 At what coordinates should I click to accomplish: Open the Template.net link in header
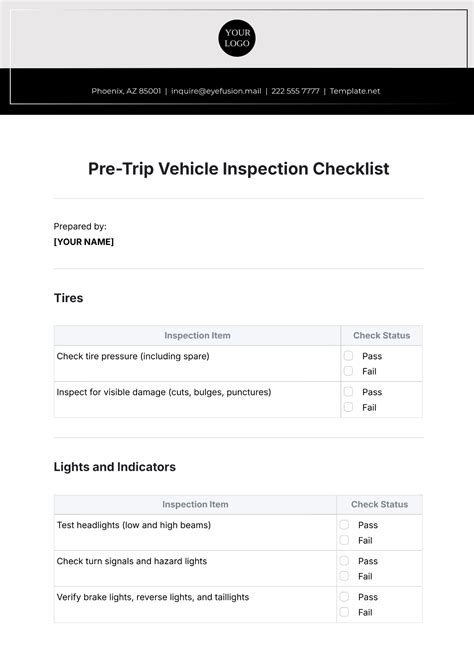[x=355, y=91]
